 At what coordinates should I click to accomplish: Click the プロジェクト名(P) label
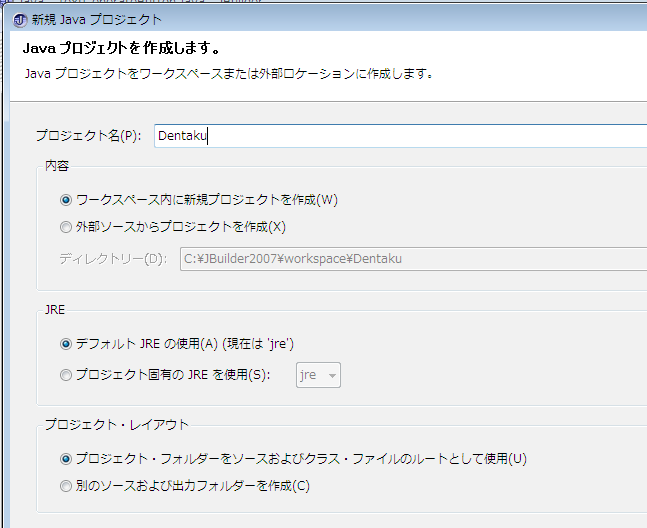(88, 136)
